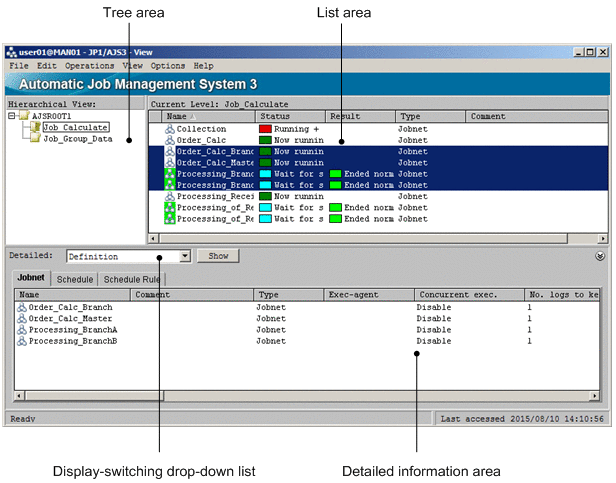Click Order_Calc_Master icon in detailed information area
Viewport: 616px width, 483px height.
point(22,319)
